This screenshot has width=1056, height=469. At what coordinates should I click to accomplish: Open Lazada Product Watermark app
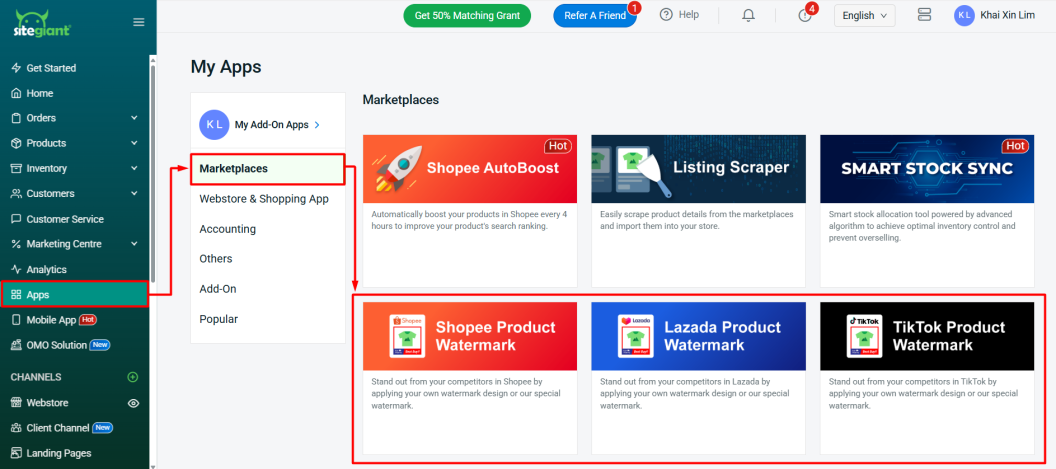click(698, 378)
